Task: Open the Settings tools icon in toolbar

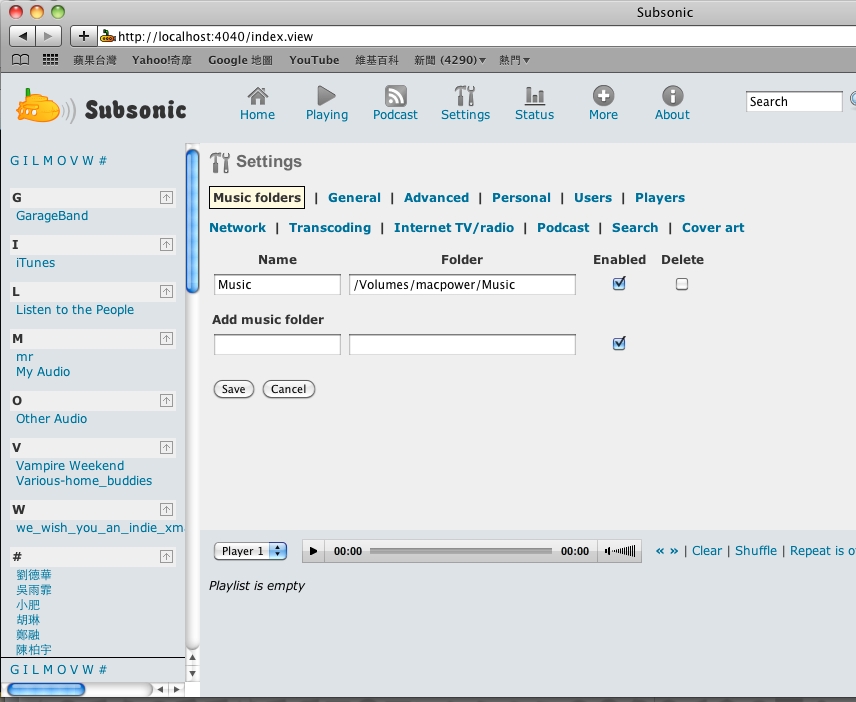Action: (465, 96)
